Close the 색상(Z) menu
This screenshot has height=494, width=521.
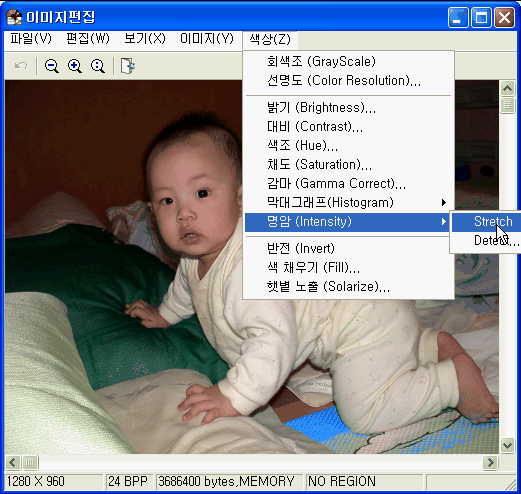(270, 40)
